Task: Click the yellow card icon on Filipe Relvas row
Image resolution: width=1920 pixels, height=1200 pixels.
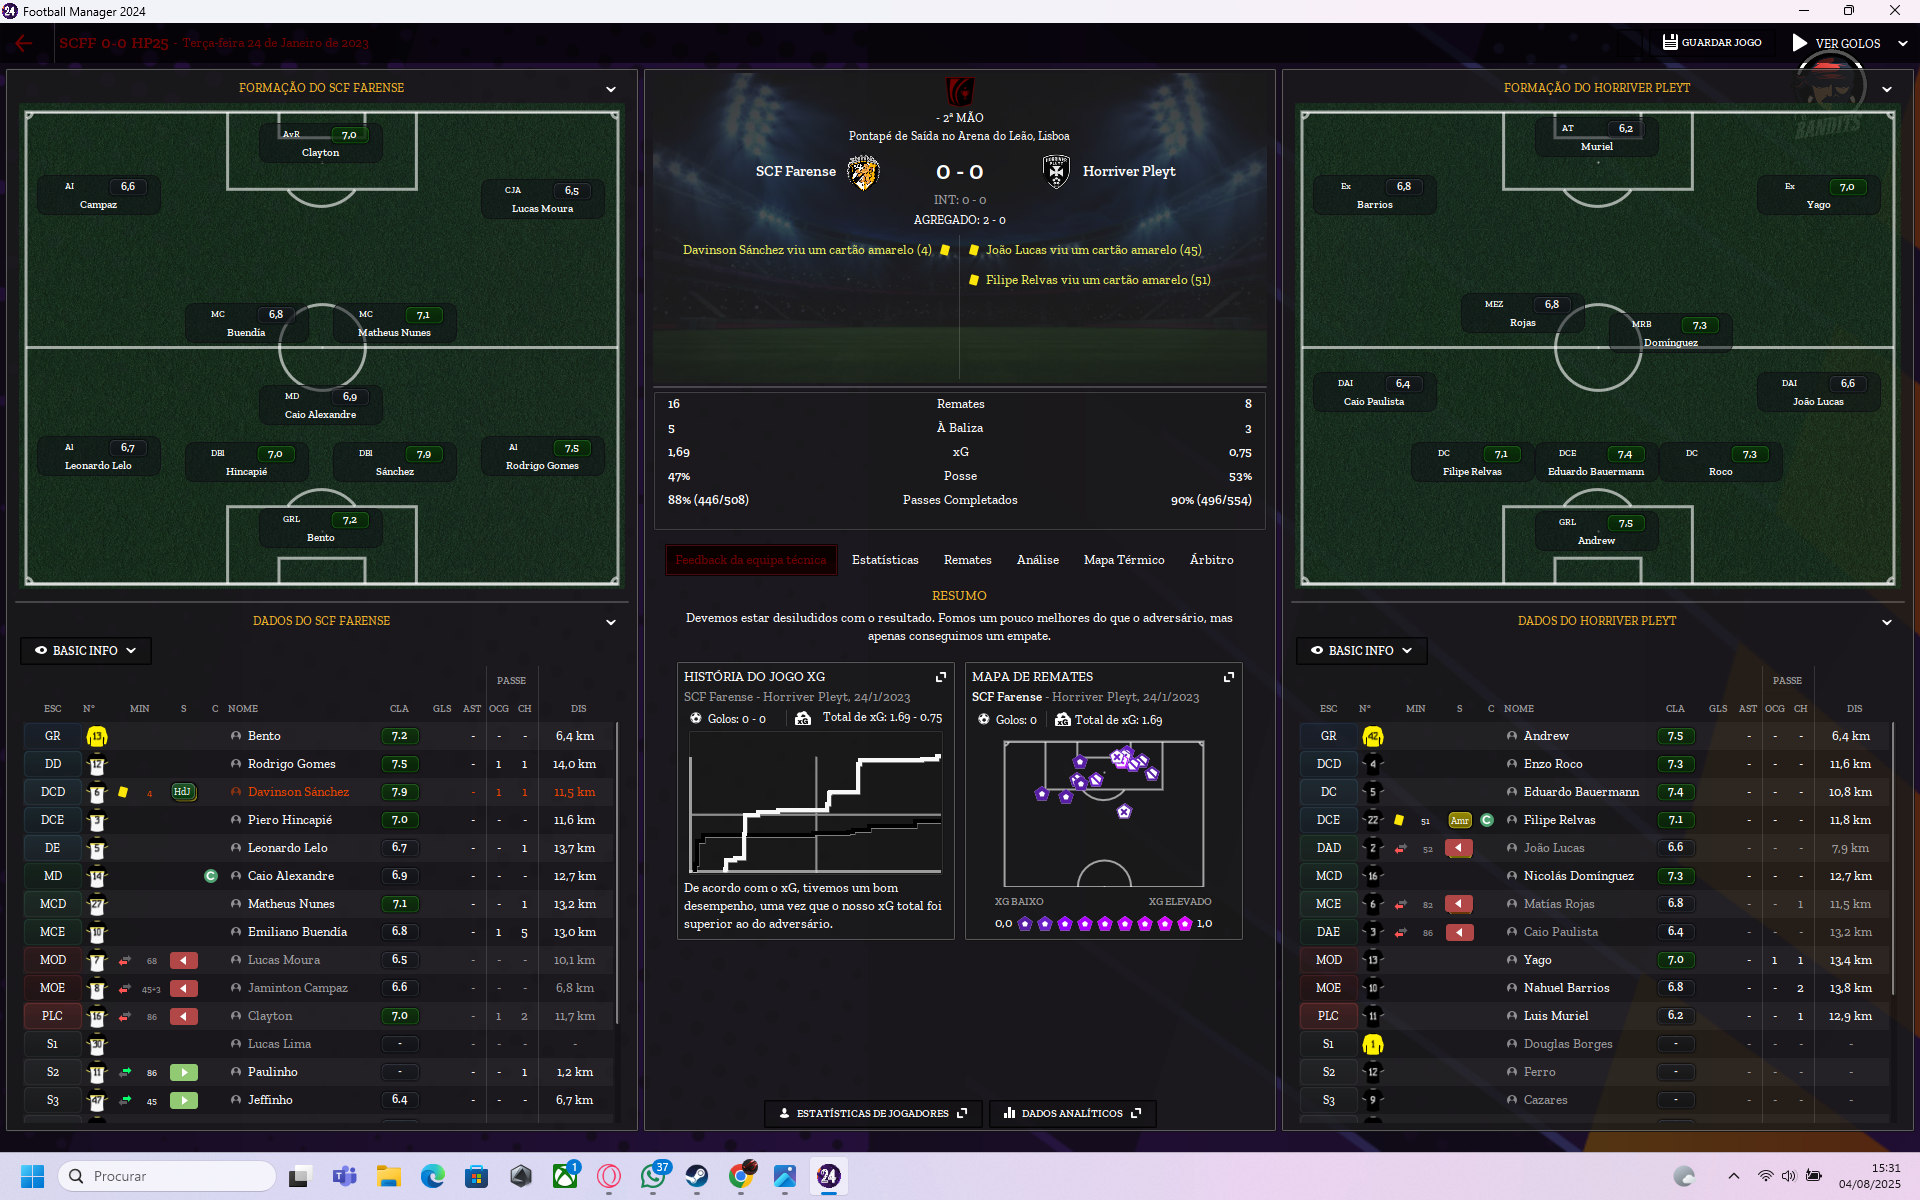Action: point(1399,820)
